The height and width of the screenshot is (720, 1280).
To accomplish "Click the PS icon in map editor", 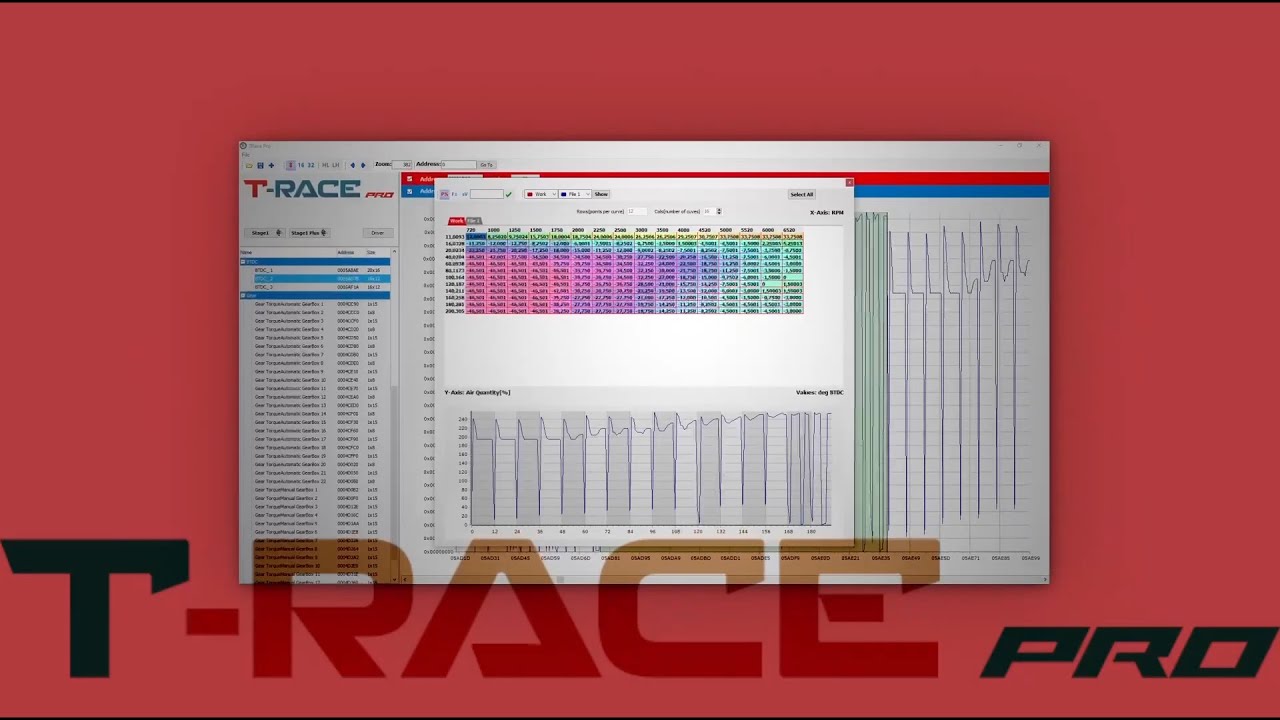I will [444, 194].
